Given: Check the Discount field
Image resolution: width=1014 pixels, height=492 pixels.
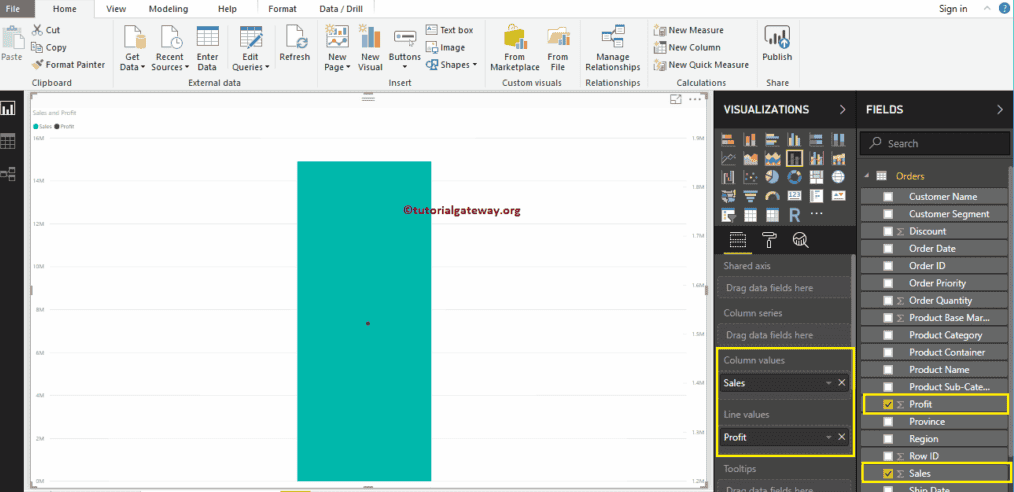Looking at the screenshot, I should point(888,231).
